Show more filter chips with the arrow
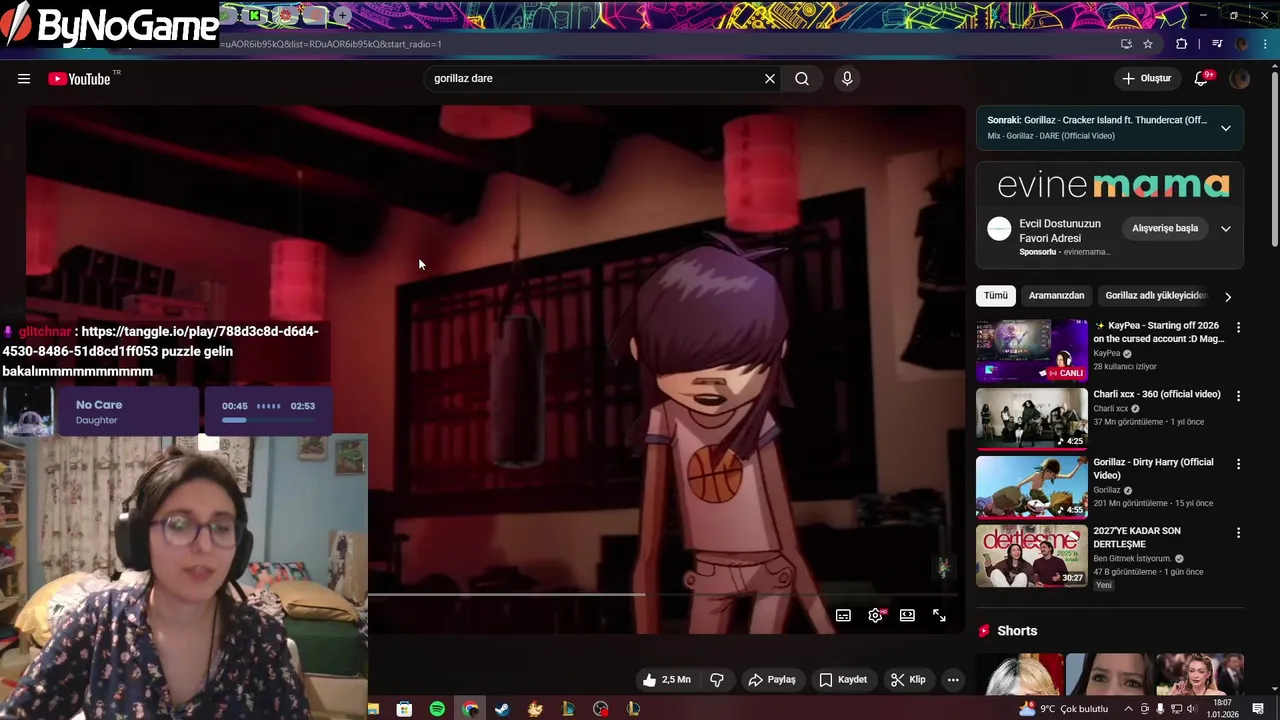1280x720 pixels. 1228,297
